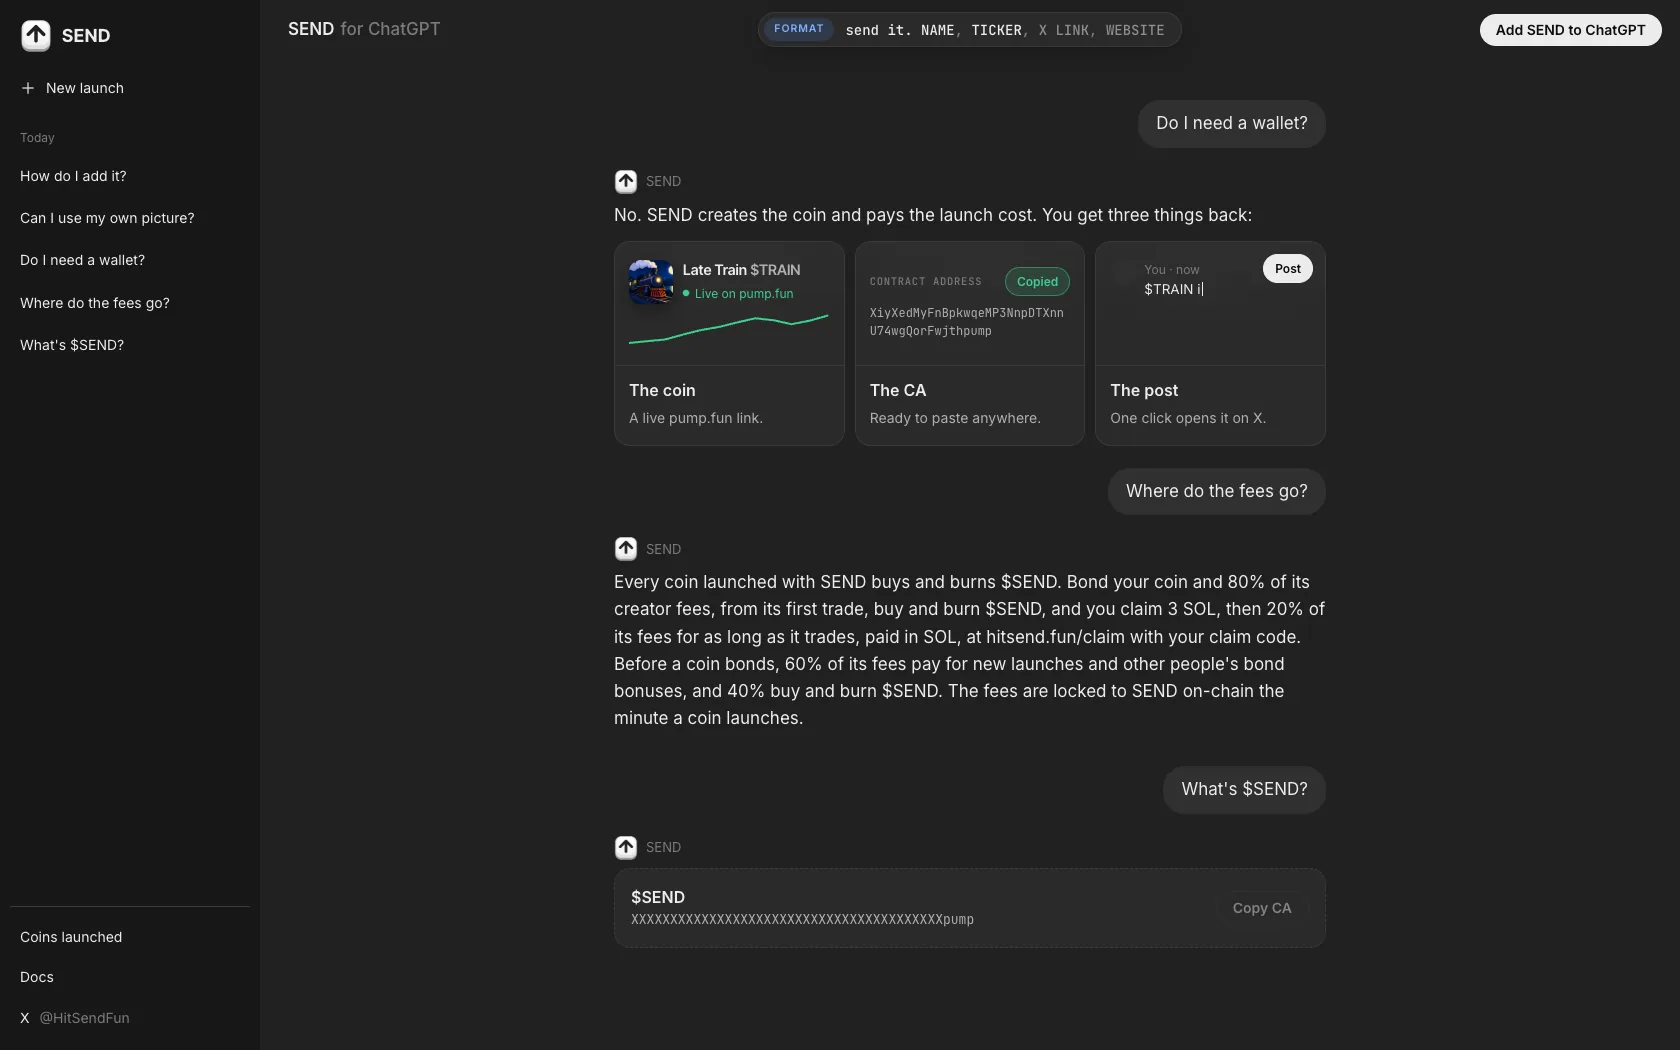
Task: Click the FORMAT badge in top bar
Action: tap(798, 29)
